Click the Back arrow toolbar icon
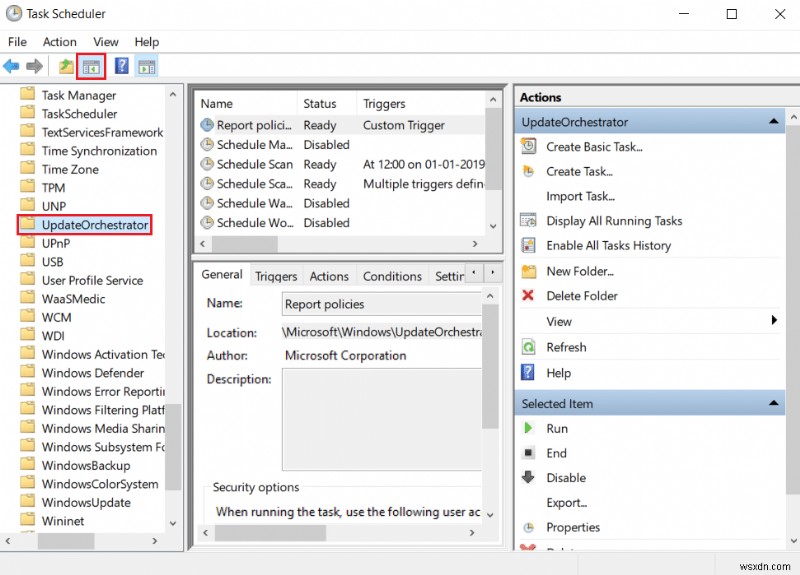The image size is (800, 575). point(11,66)
